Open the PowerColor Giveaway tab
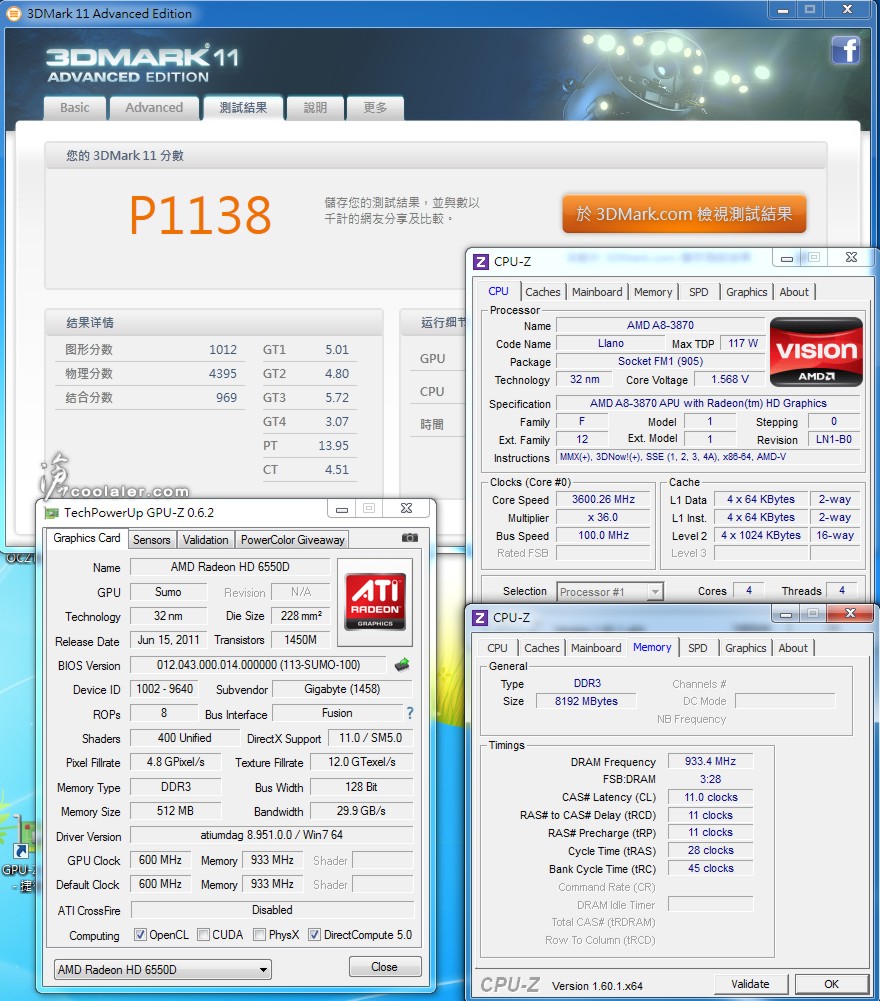 point(292,539)
